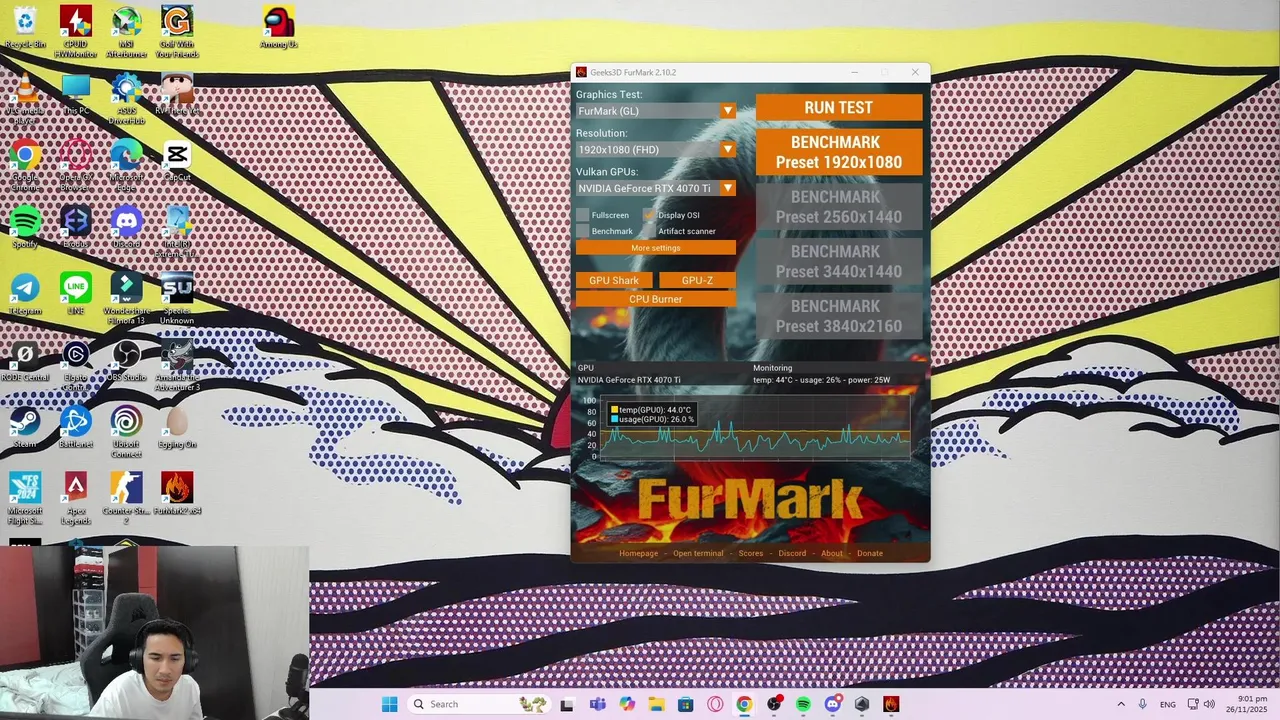Select the Discord desktop shortcut

point(126,227)
